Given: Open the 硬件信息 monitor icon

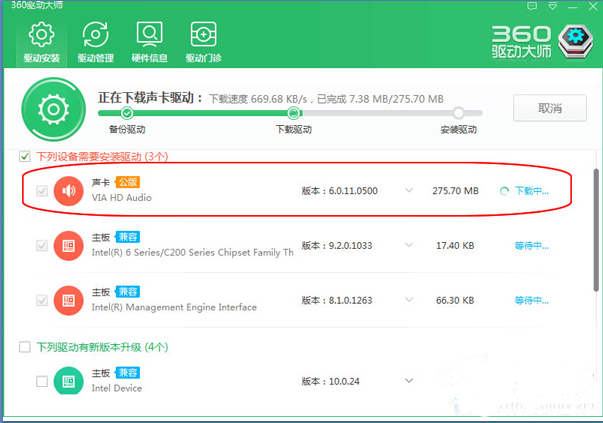Looking at the screenshot, I should (x=150, y=35).
